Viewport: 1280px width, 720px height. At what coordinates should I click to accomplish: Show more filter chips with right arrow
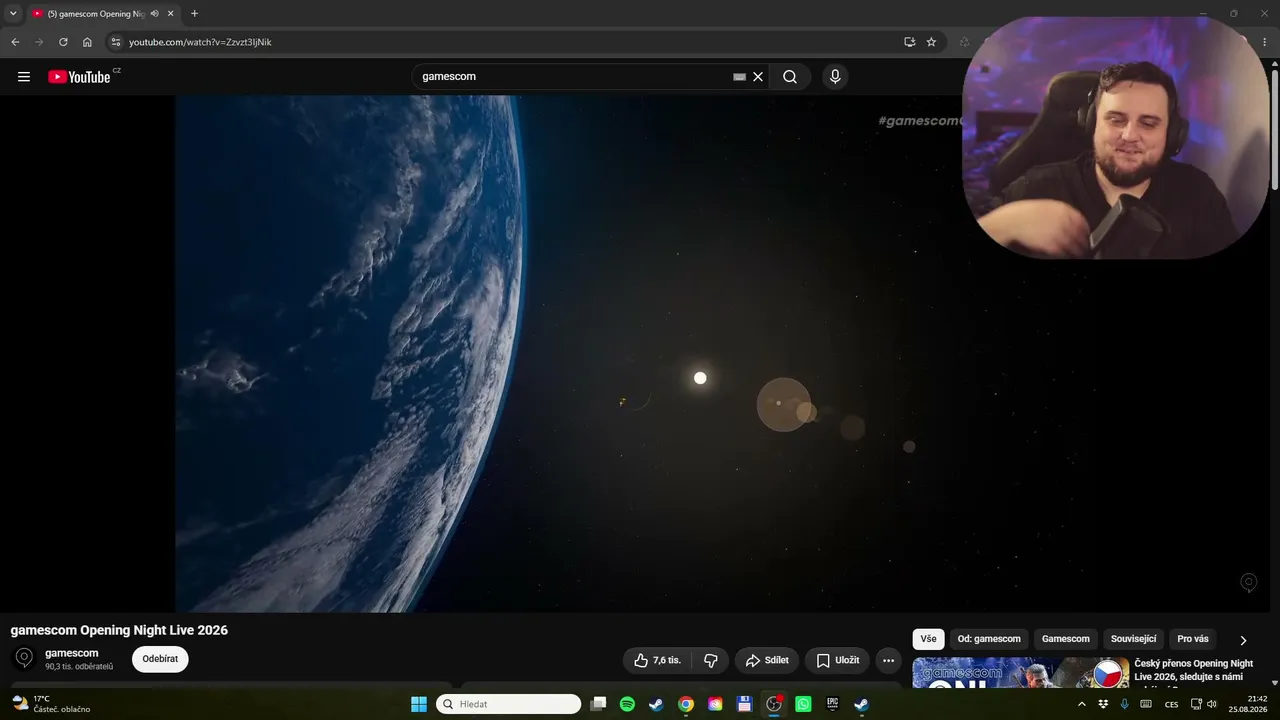pyautogui.click(x=1243, y=640)
